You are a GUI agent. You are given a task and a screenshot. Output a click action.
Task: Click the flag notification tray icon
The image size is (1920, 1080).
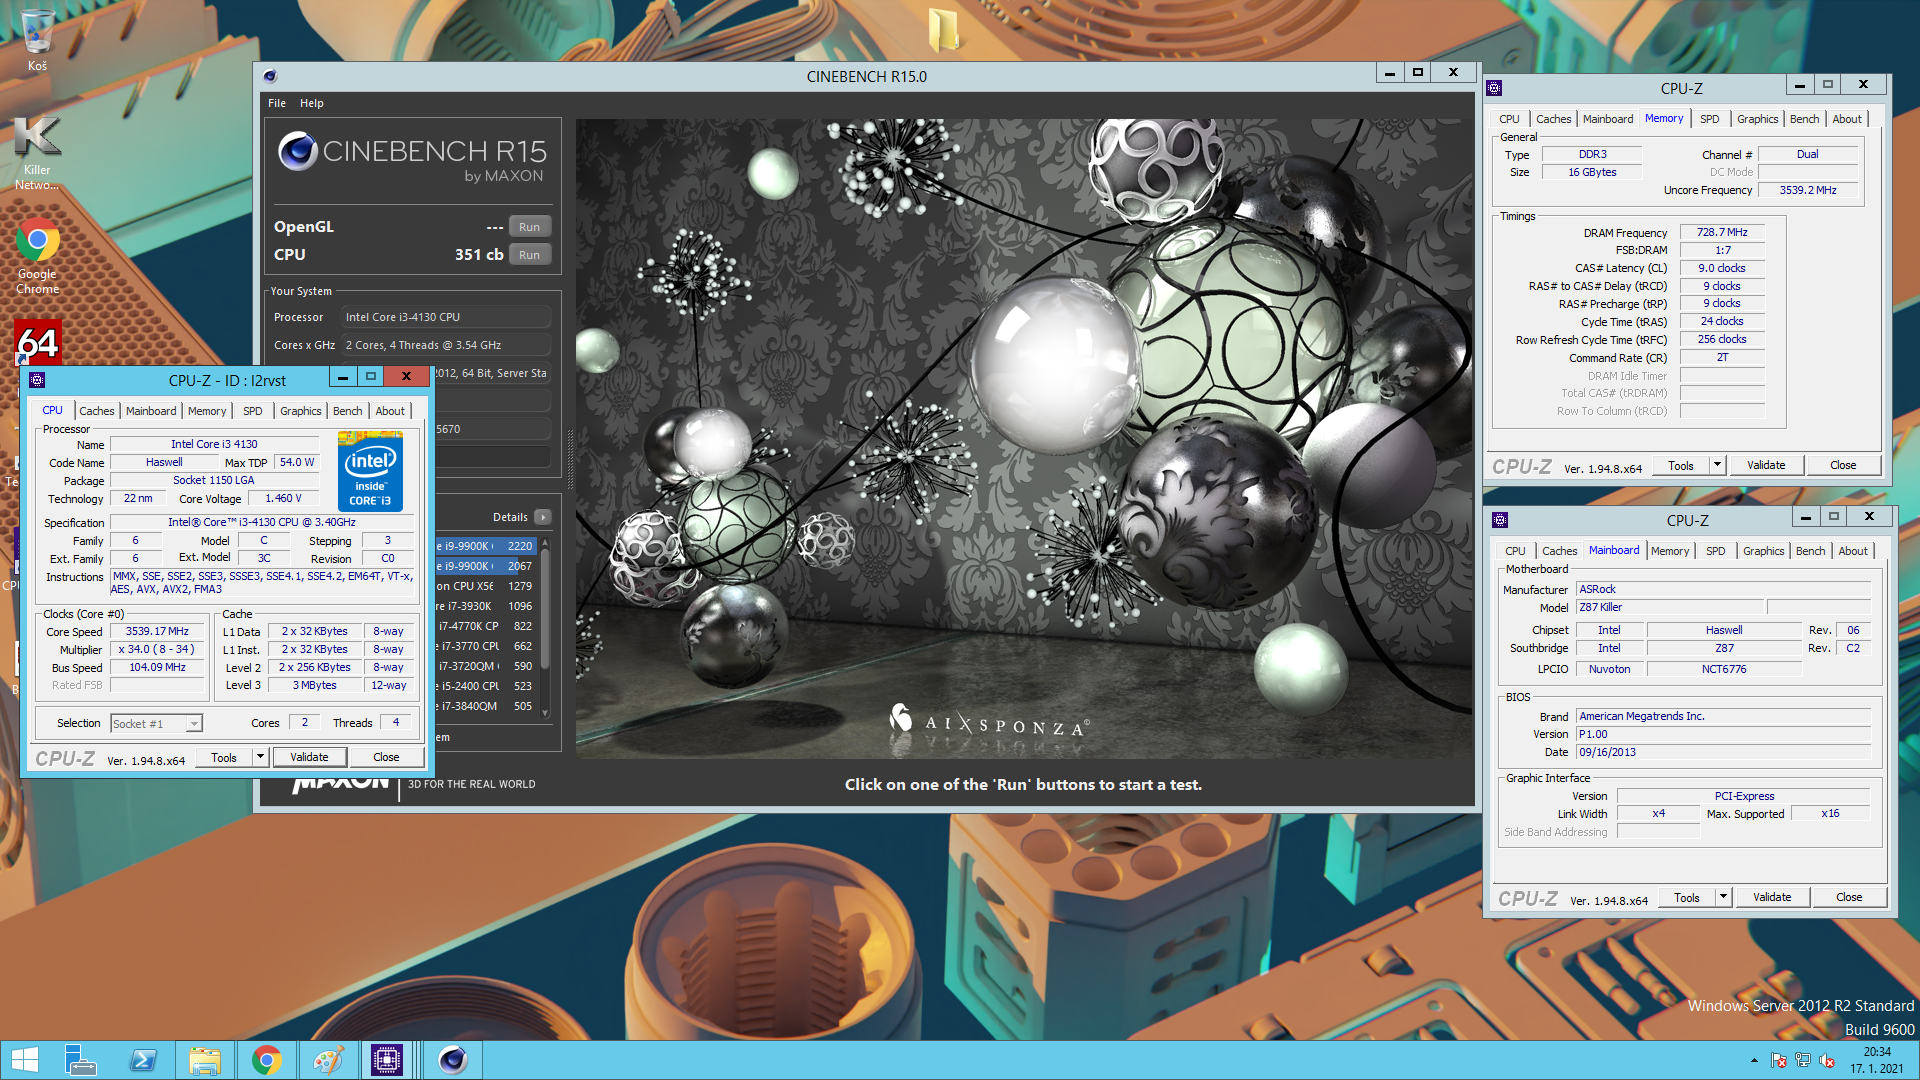point(1778,1060)
